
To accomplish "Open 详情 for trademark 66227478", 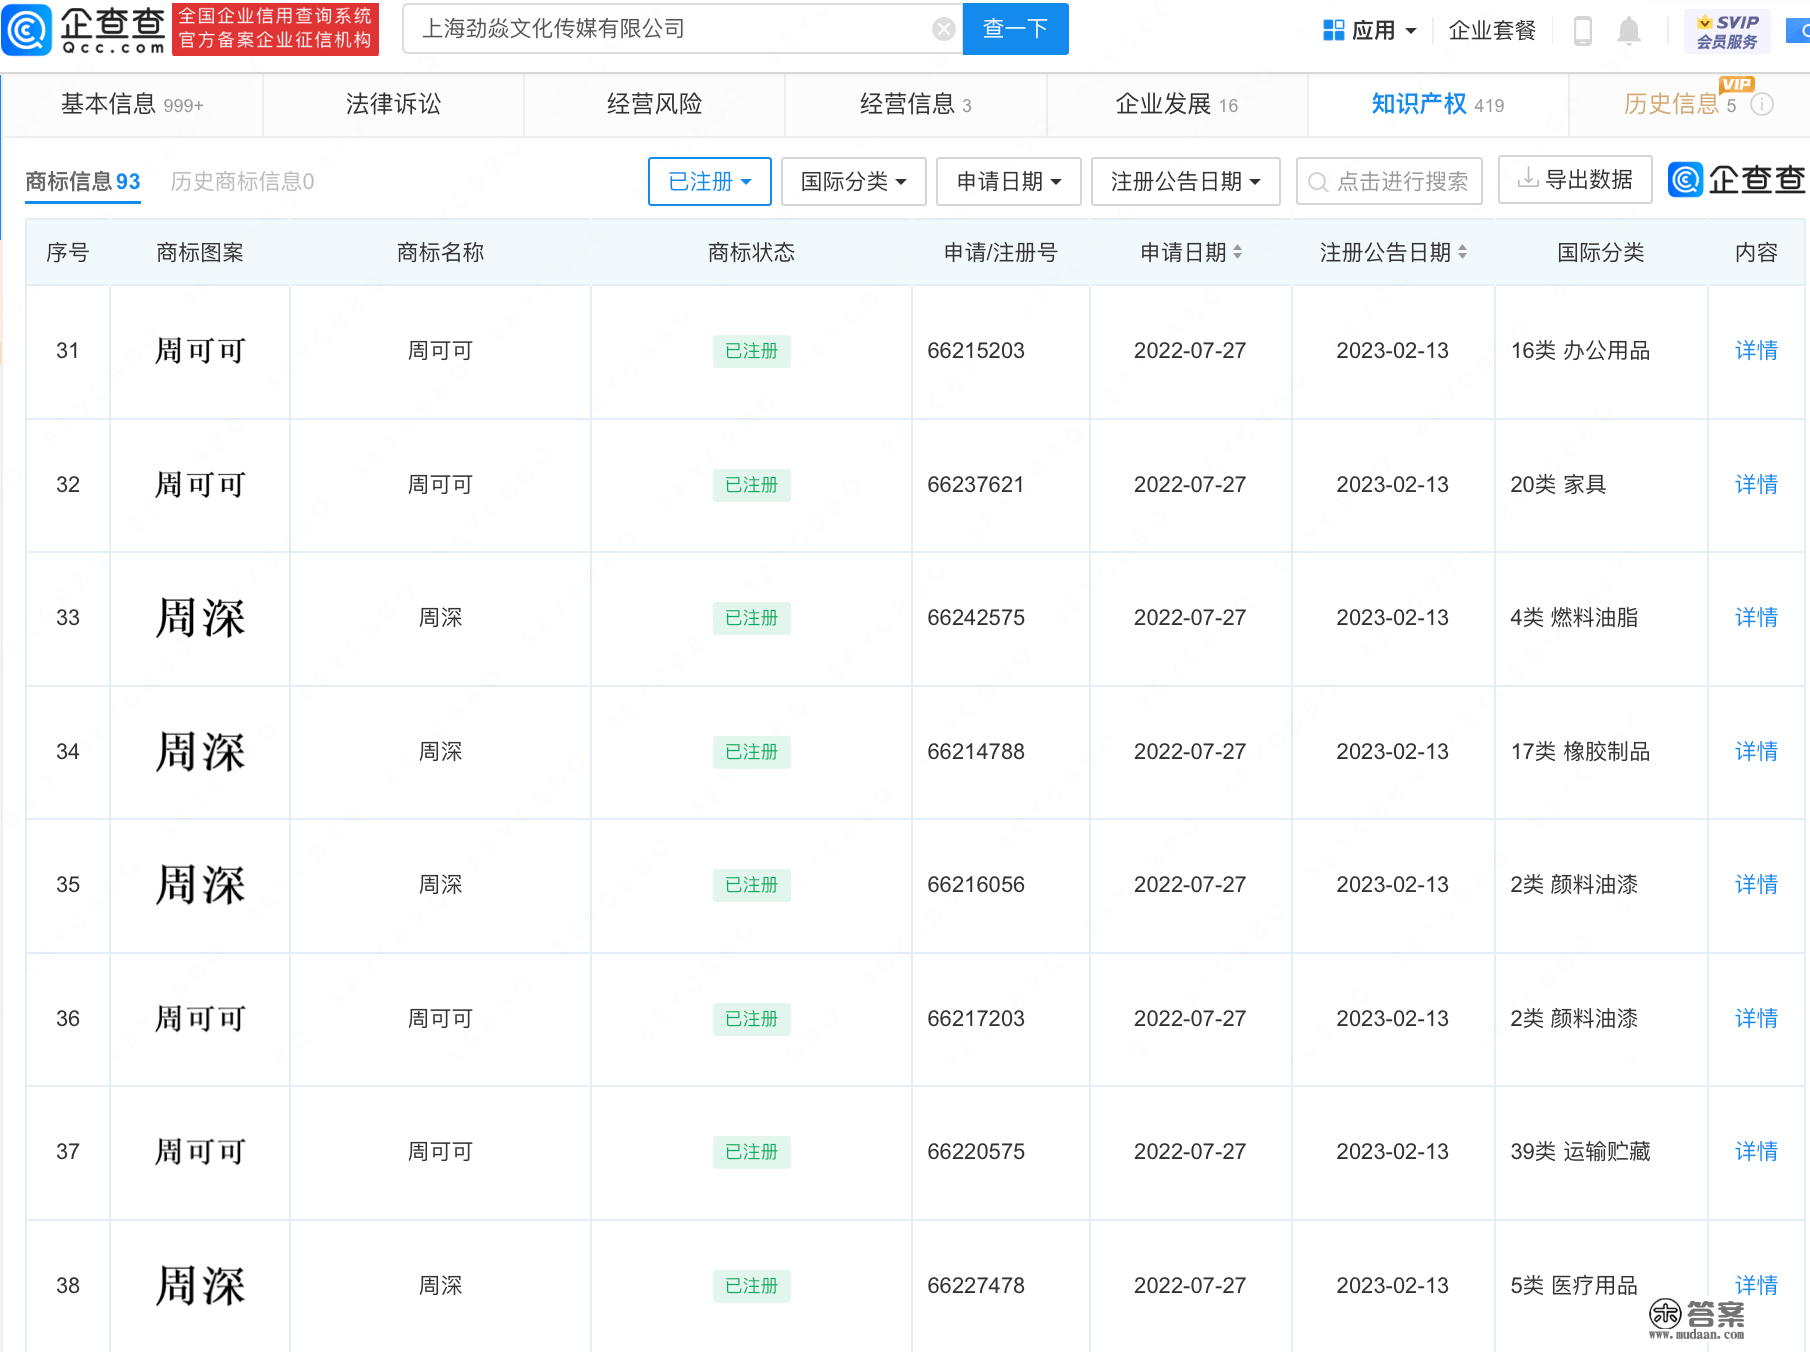I will point(1756,1285).
